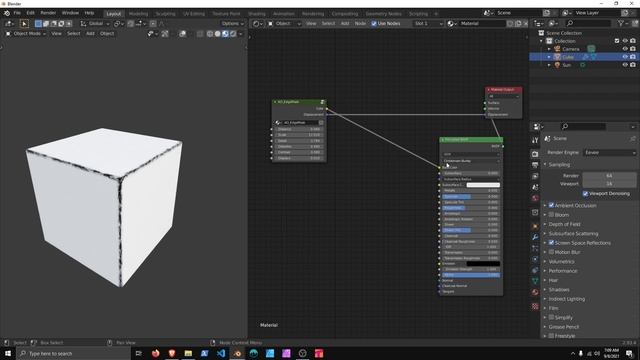Open the Render Engine dropdown
The image size is (640, 360).
pyautogui.click(x=610, y=153)
